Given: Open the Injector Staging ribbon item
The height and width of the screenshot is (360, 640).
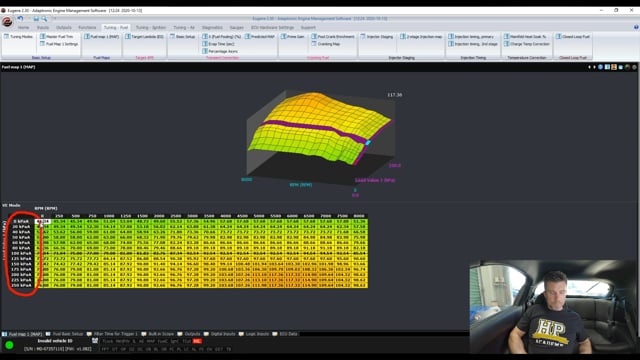Looking at the screenshot, I should tap(377, 37).
